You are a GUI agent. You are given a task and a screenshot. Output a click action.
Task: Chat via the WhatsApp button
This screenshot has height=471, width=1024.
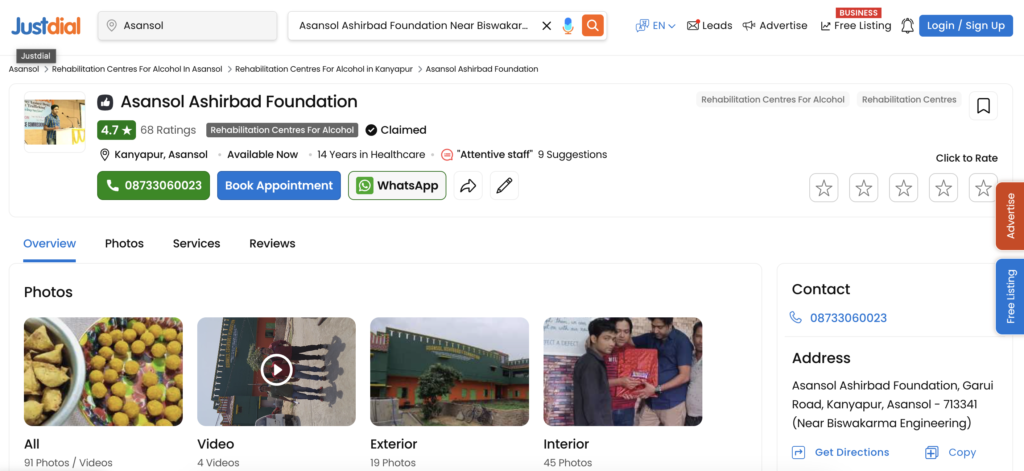click(x=397, y=186)
